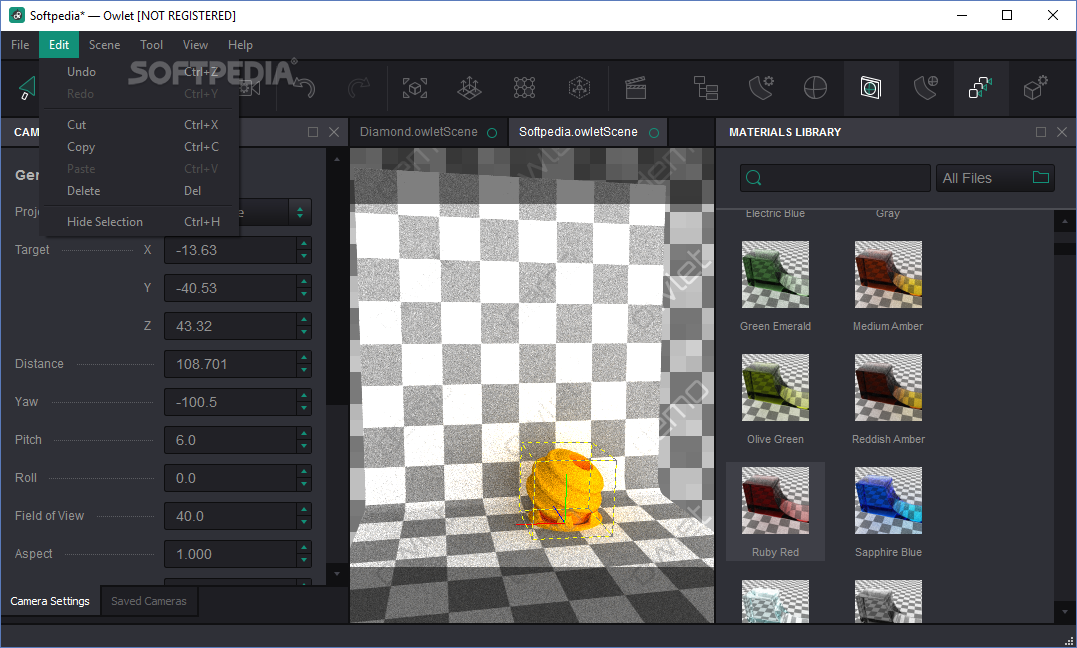Open the All Files filter dropdown

pos(995,178)
